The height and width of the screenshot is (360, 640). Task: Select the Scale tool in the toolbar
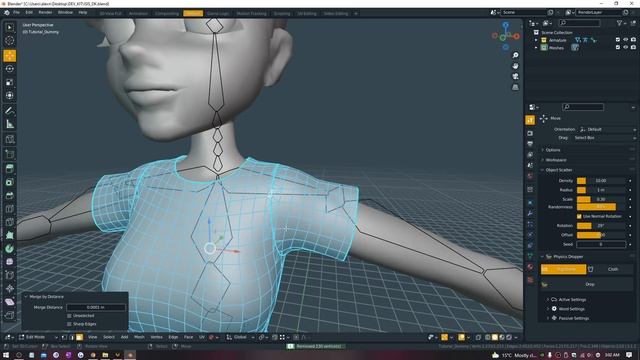pos(9,82)
